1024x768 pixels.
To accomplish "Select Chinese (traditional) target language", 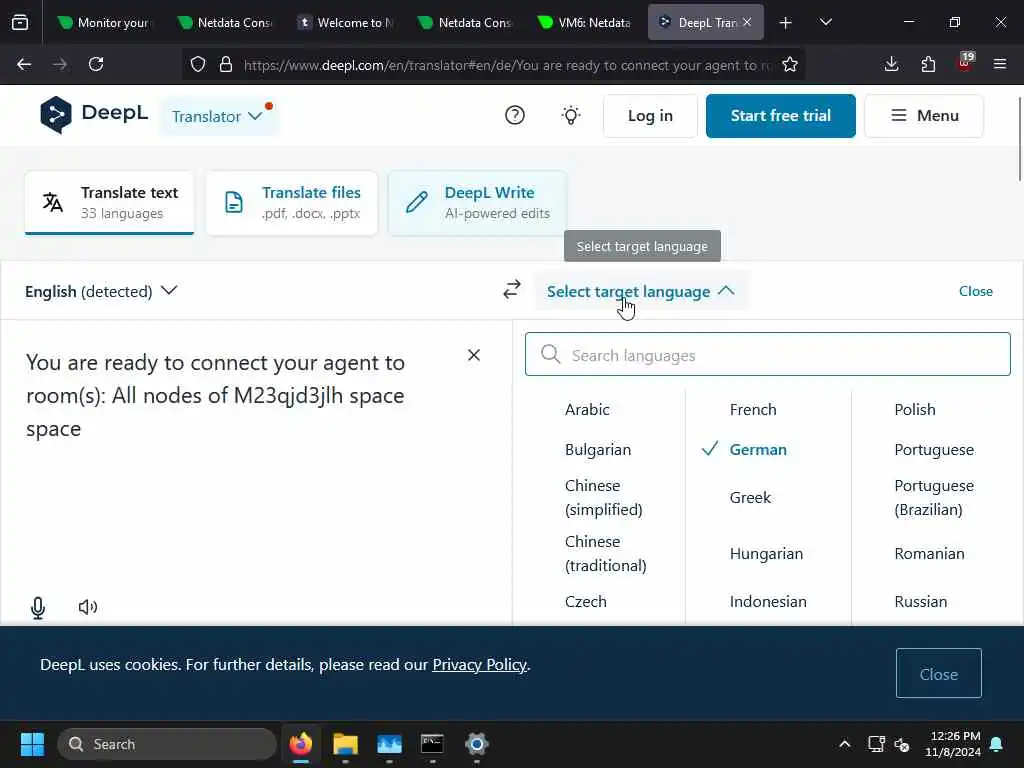I will click(x=605, y=554).
